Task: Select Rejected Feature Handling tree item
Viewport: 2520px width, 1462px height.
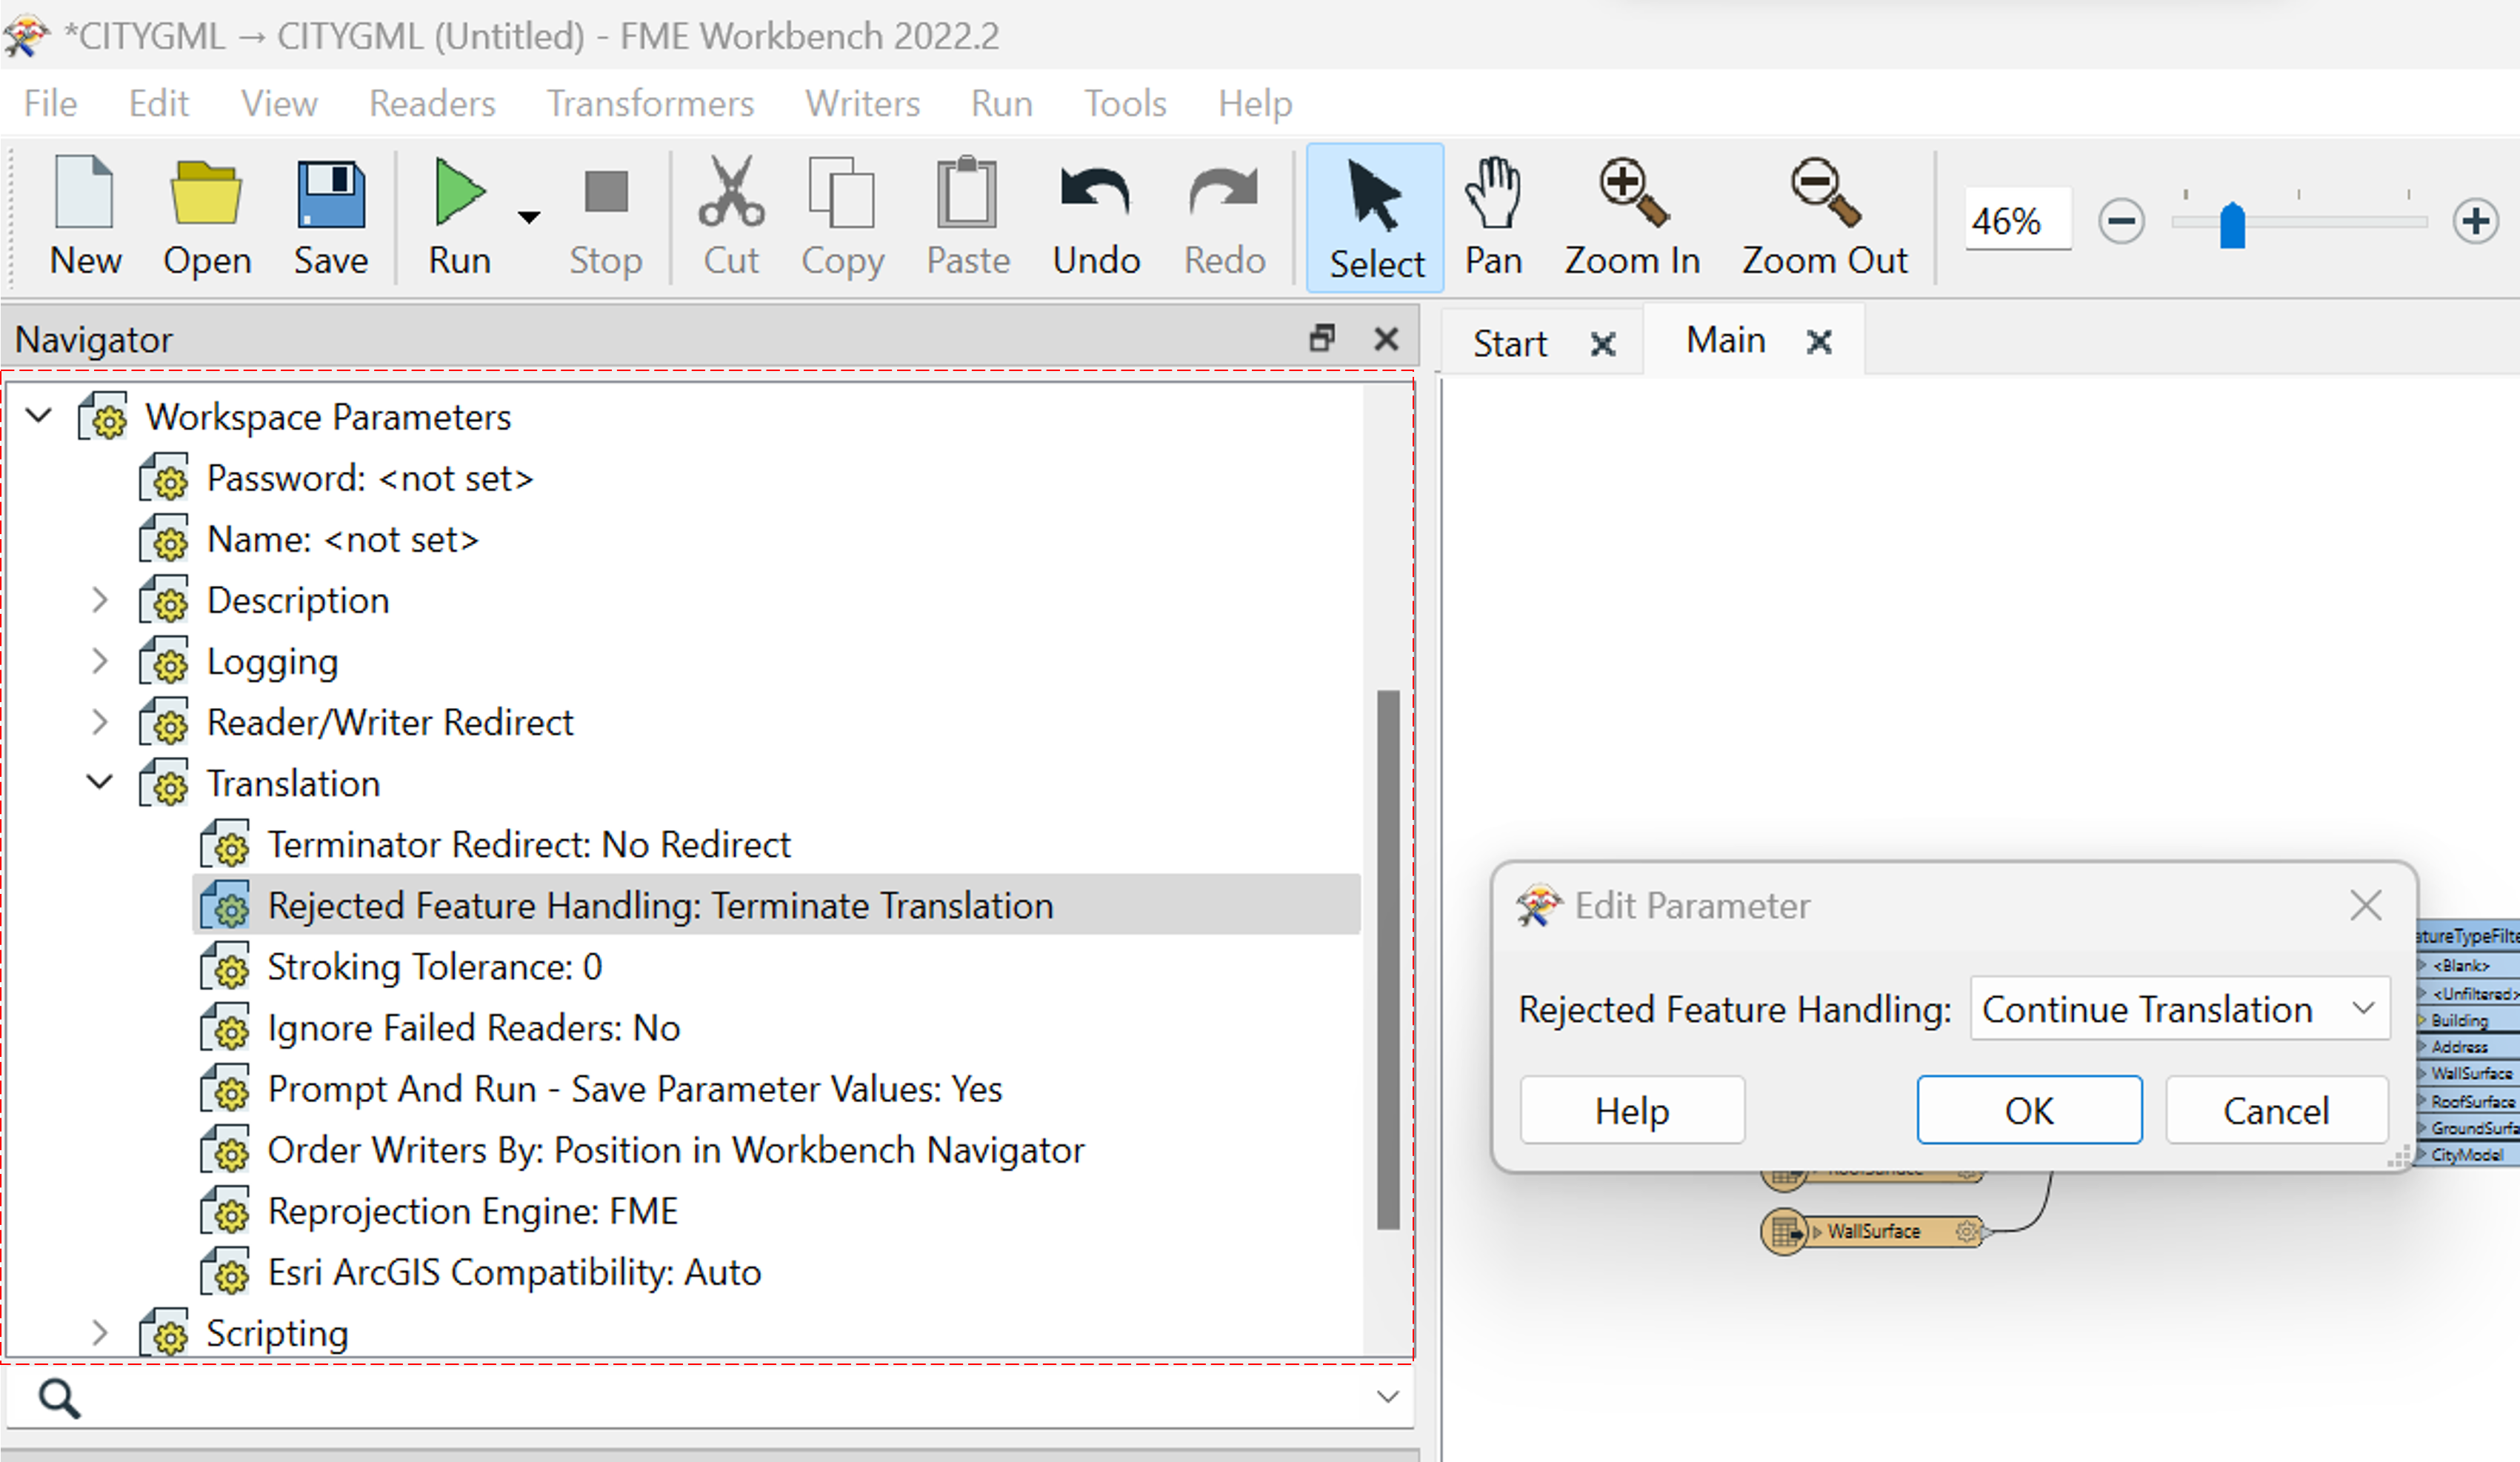Action: coord(776,905)
